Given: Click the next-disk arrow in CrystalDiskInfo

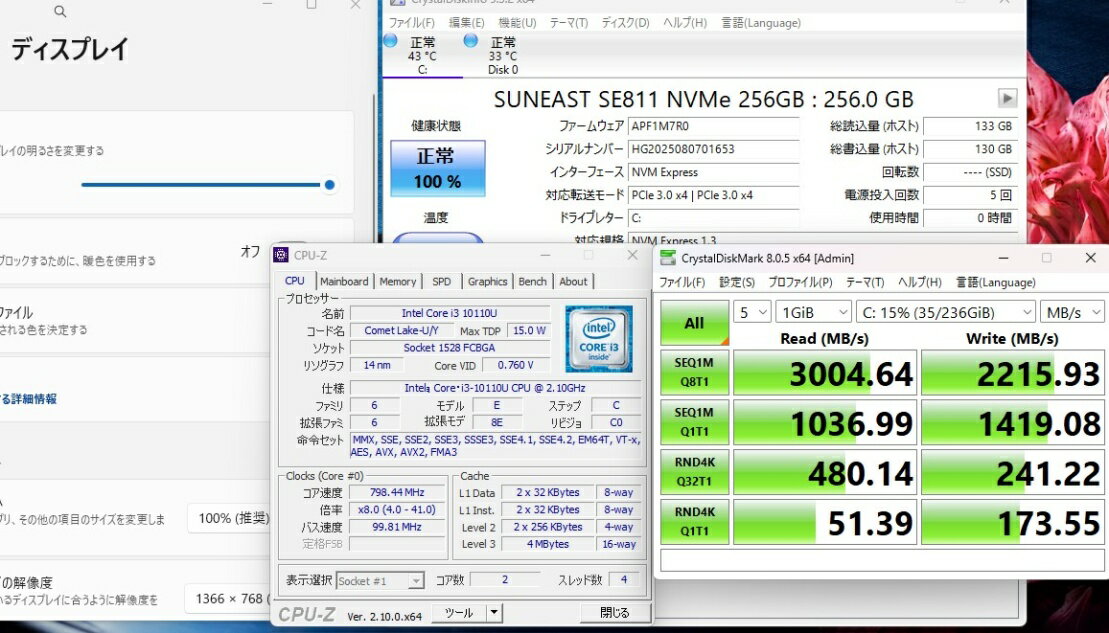Looking at the screenshot, I should (1007, 98).
